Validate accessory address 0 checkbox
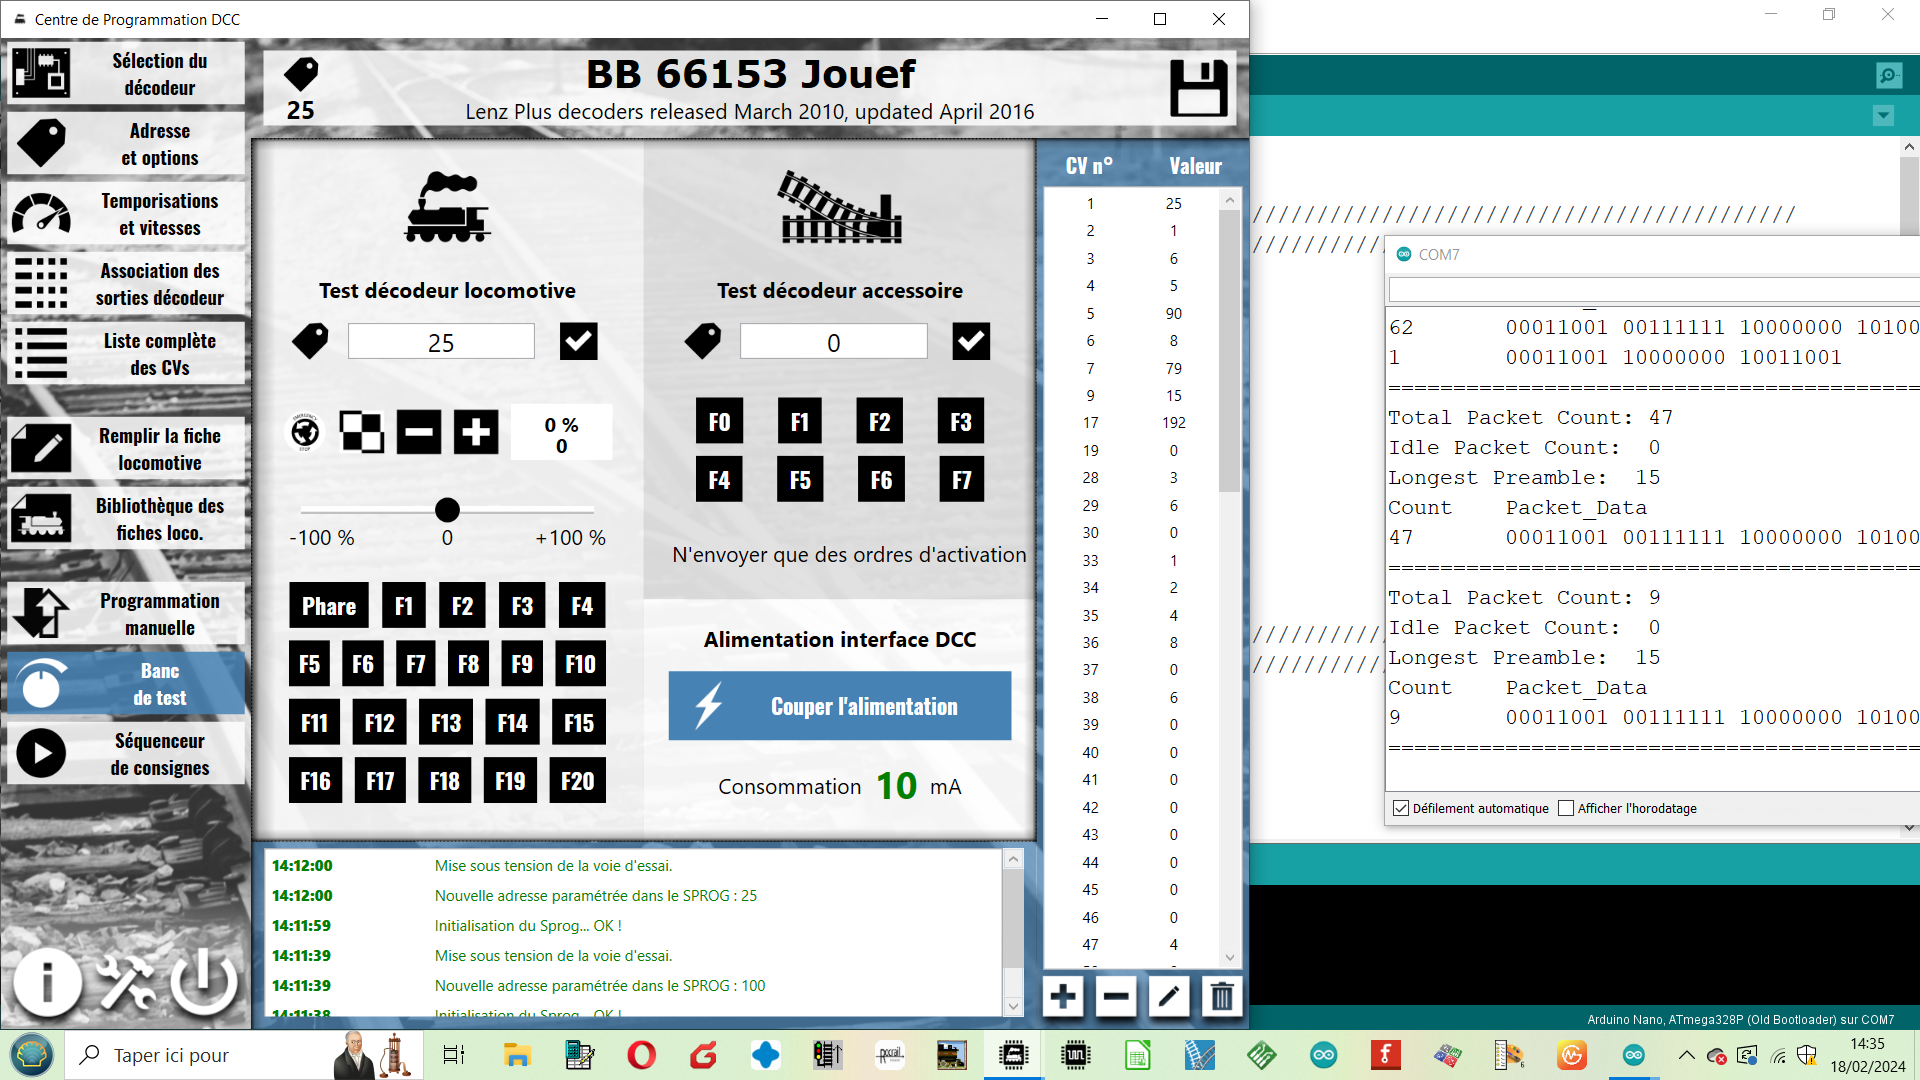This screenshot has height=1080, width=1920. 971,341
